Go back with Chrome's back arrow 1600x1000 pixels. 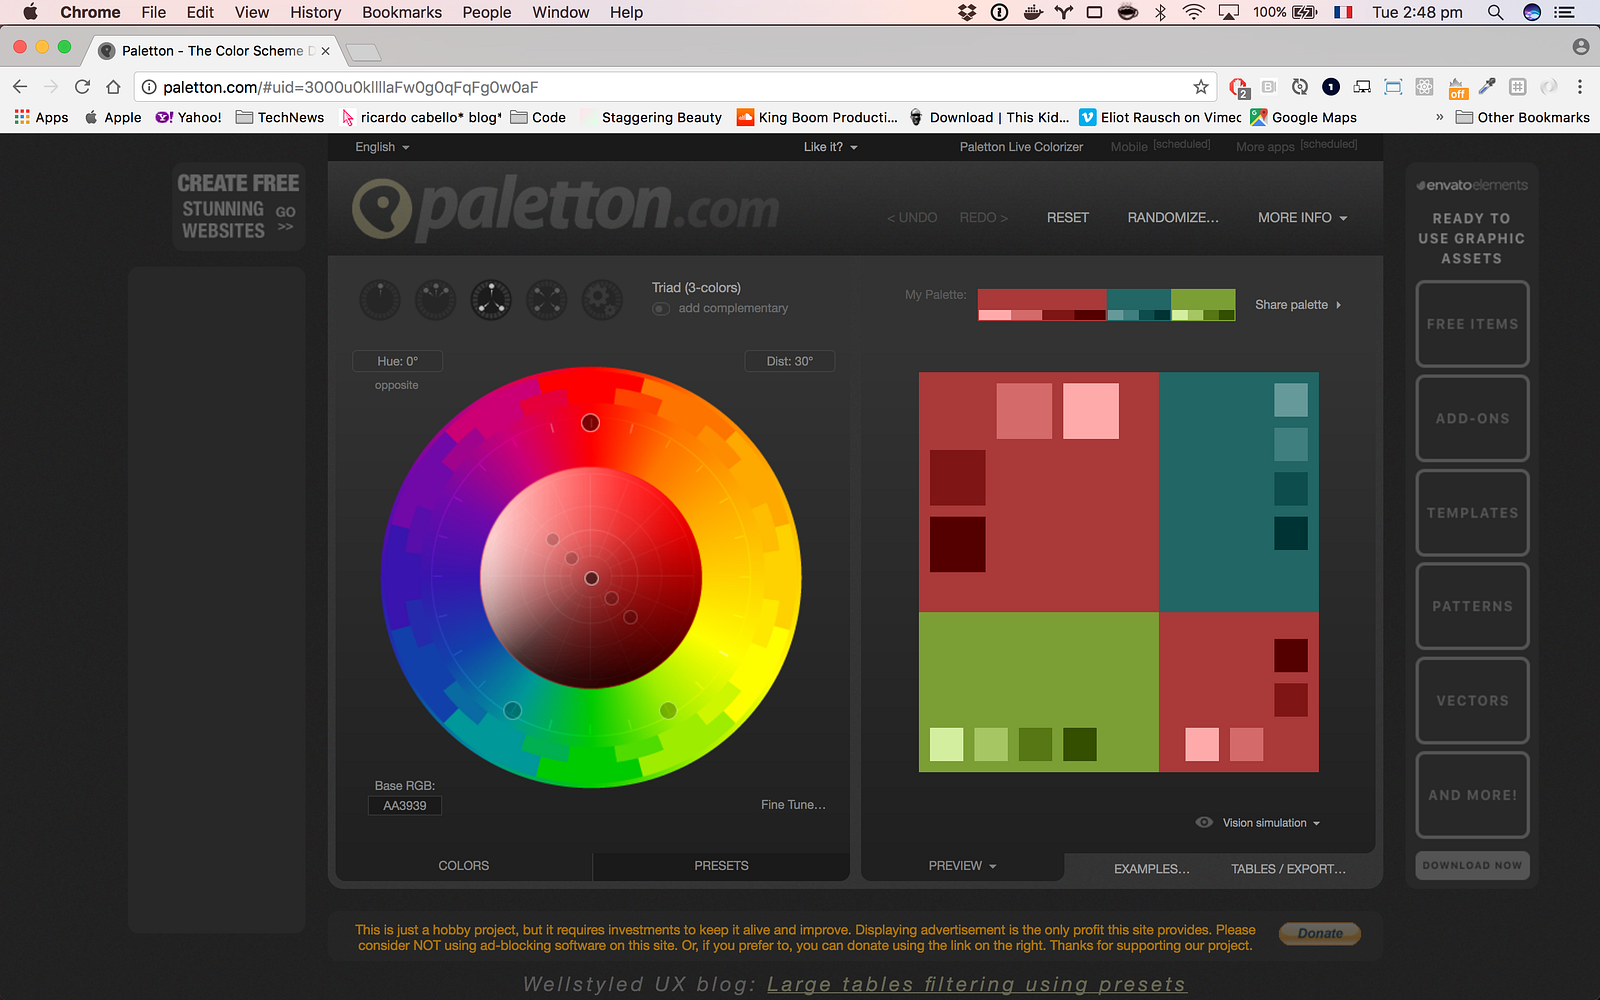pos(20,87)
